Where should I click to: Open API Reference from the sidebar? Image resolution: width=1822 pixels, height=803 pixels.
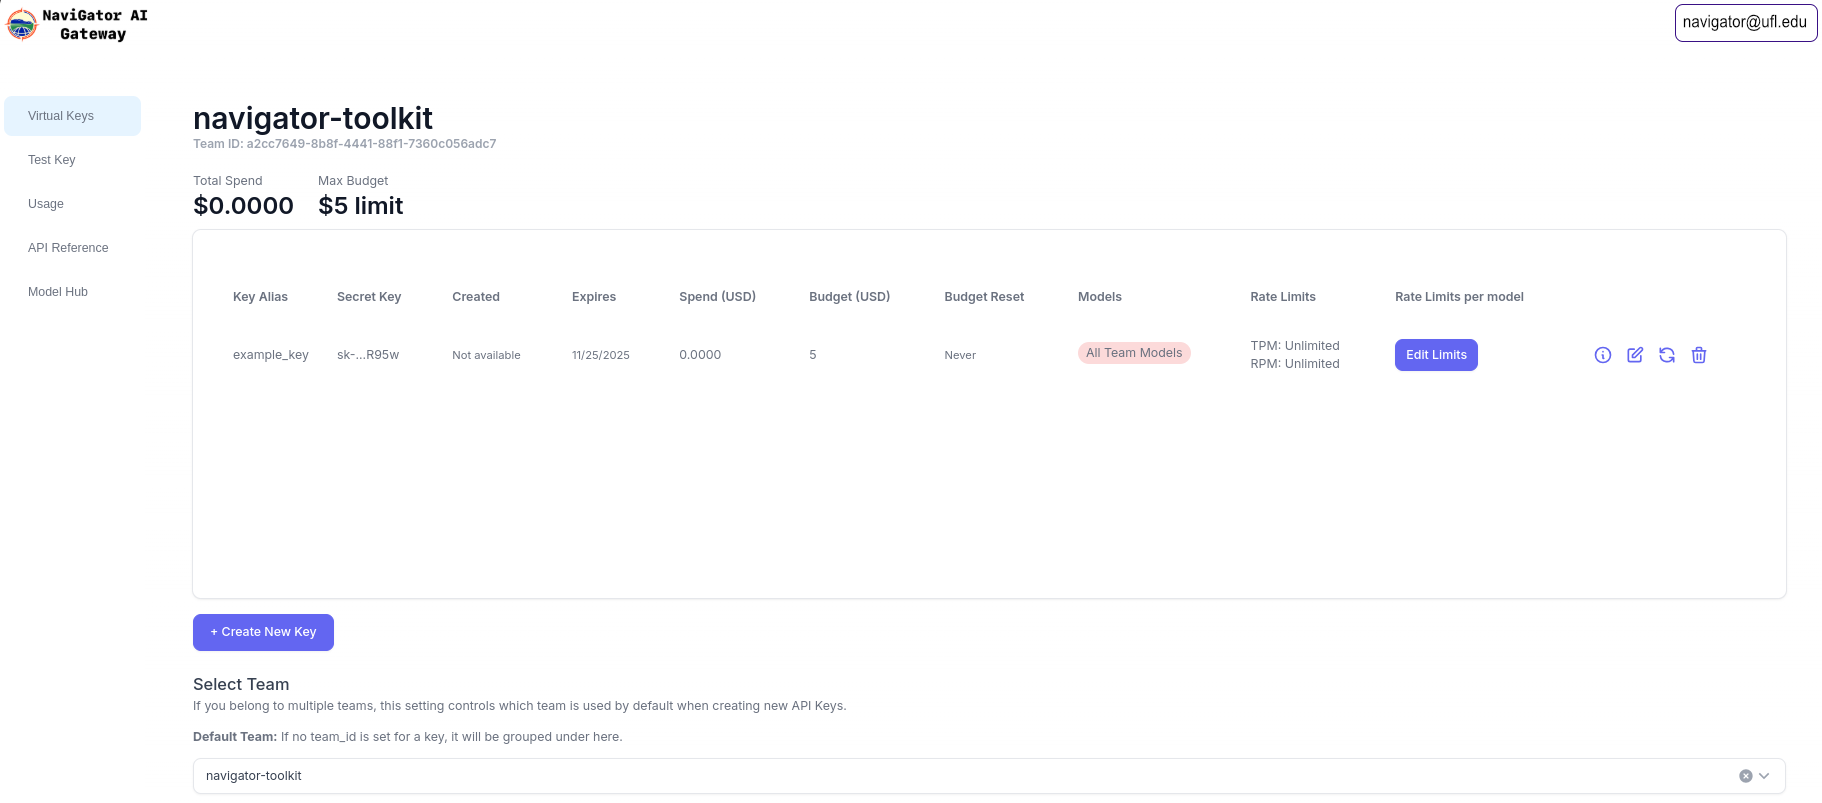73,248
